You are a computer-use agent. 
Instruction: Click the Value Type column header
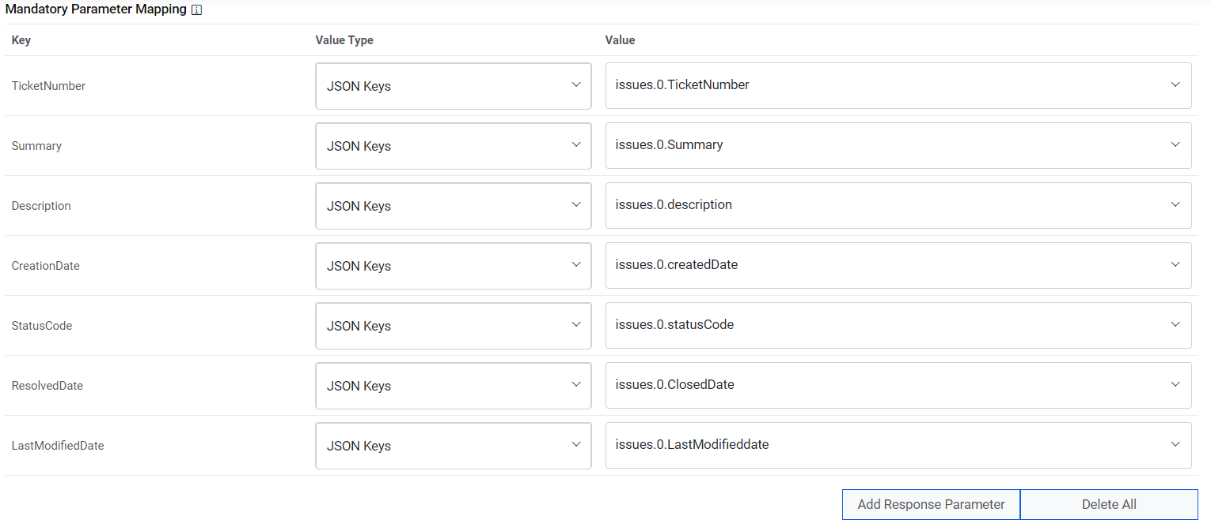click(344, 40)
